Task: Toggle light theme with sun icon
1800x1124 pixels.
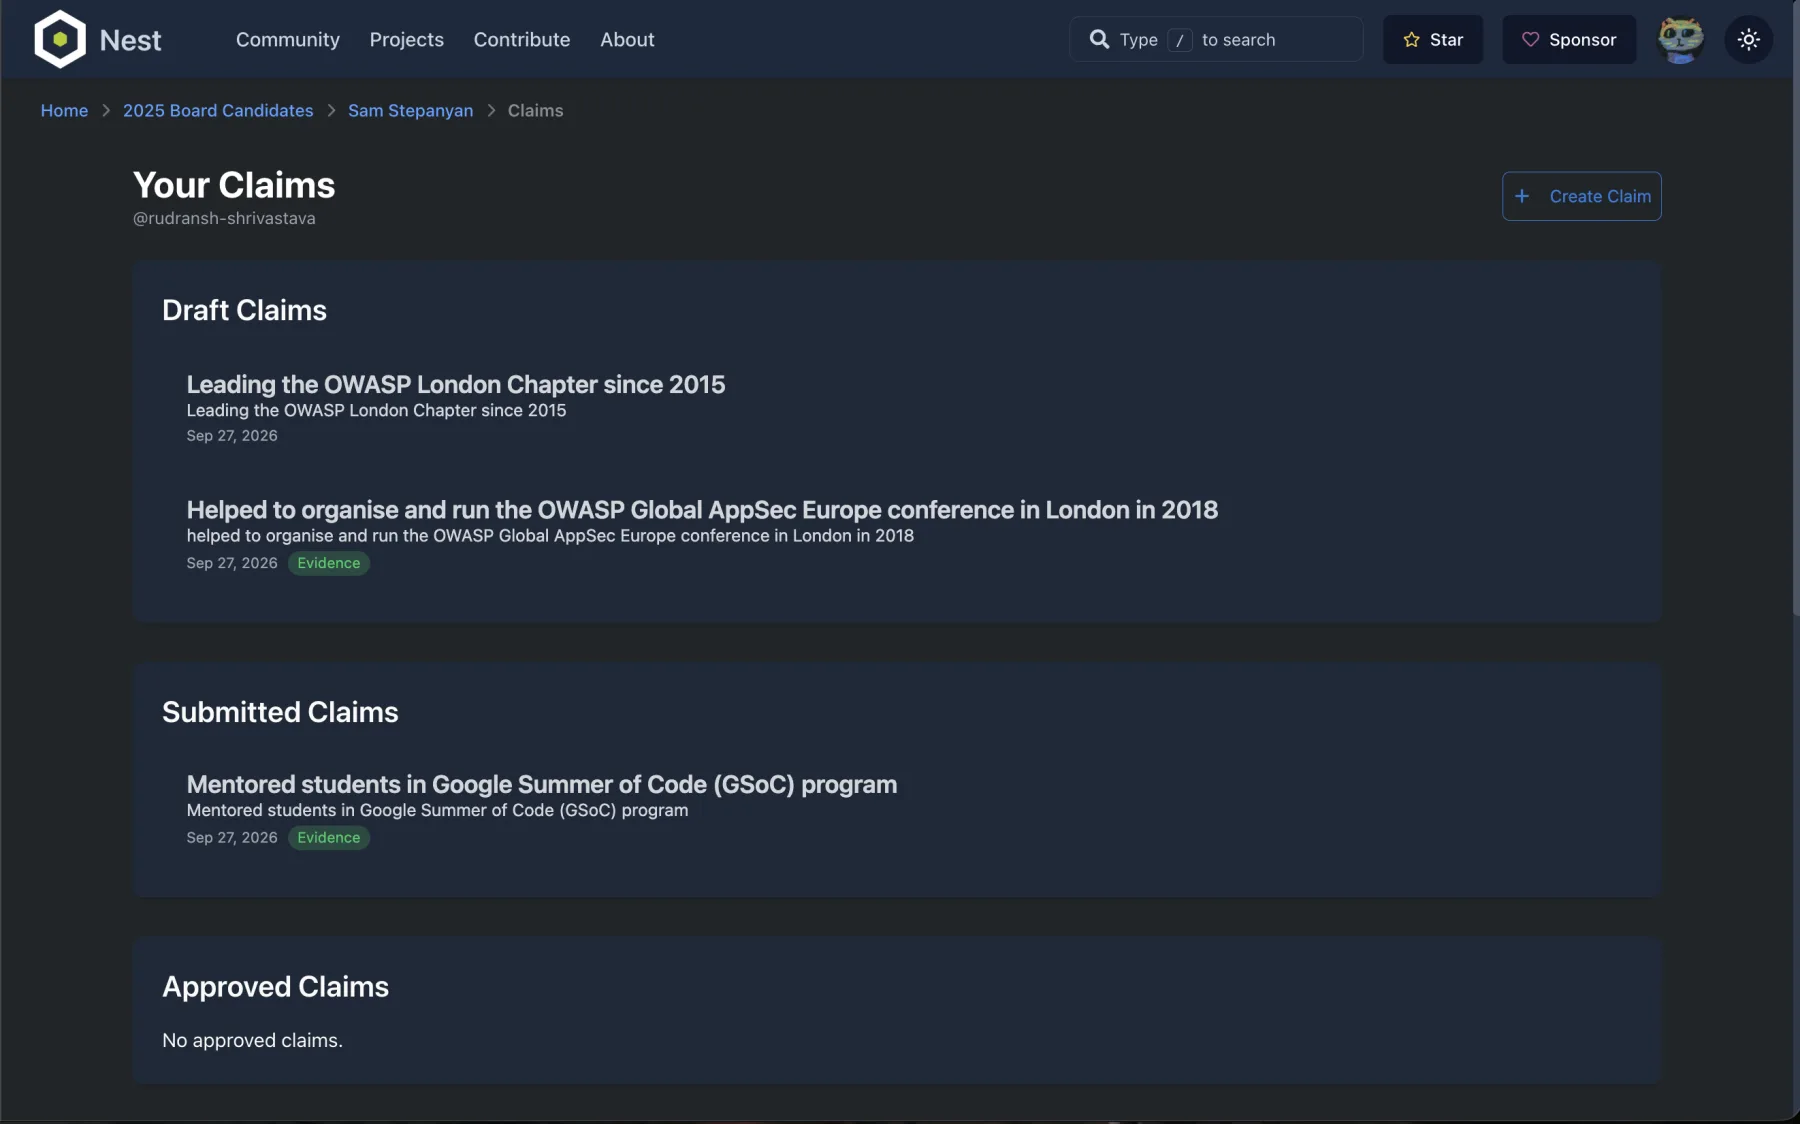Action: [x=1748, y=39]
